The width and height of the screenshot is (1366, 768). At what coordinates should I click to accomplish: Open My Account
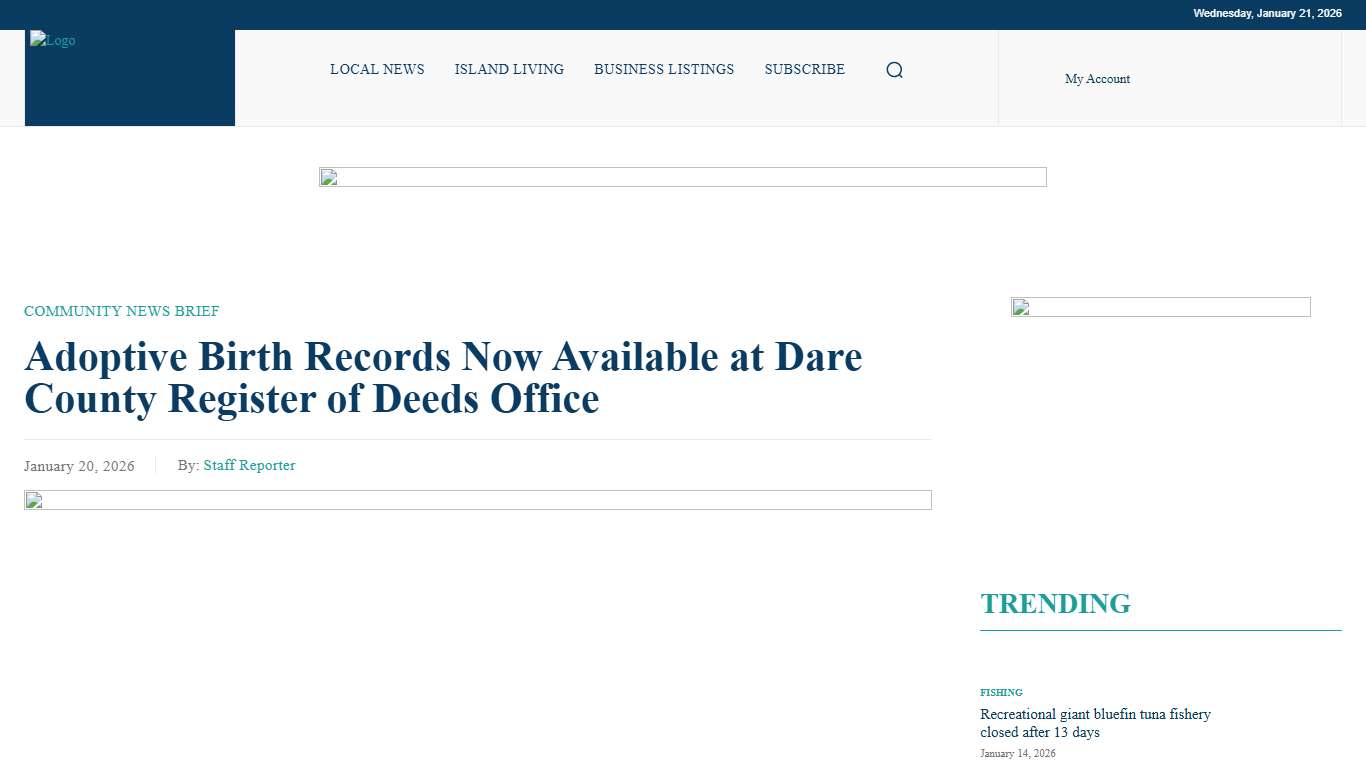[1097, 78]
